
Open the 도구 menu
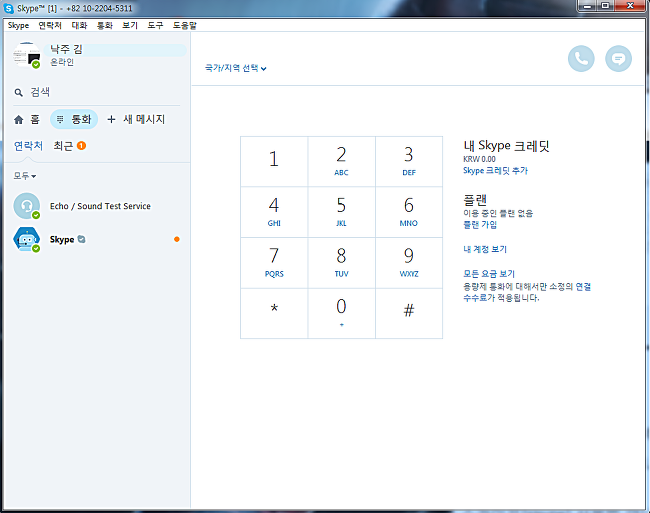click(155, 25)
